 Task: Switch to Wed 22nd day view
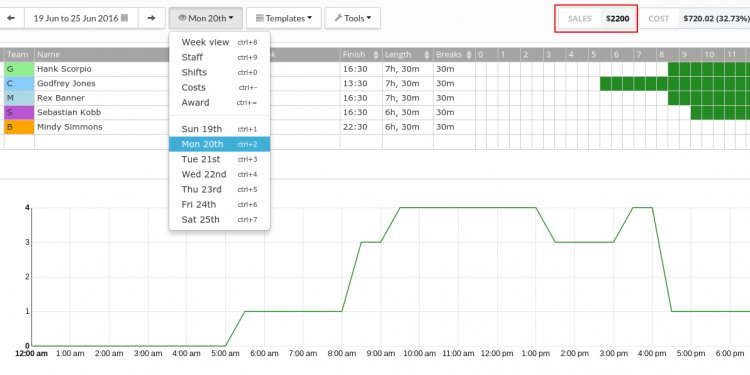click(220, 174)
